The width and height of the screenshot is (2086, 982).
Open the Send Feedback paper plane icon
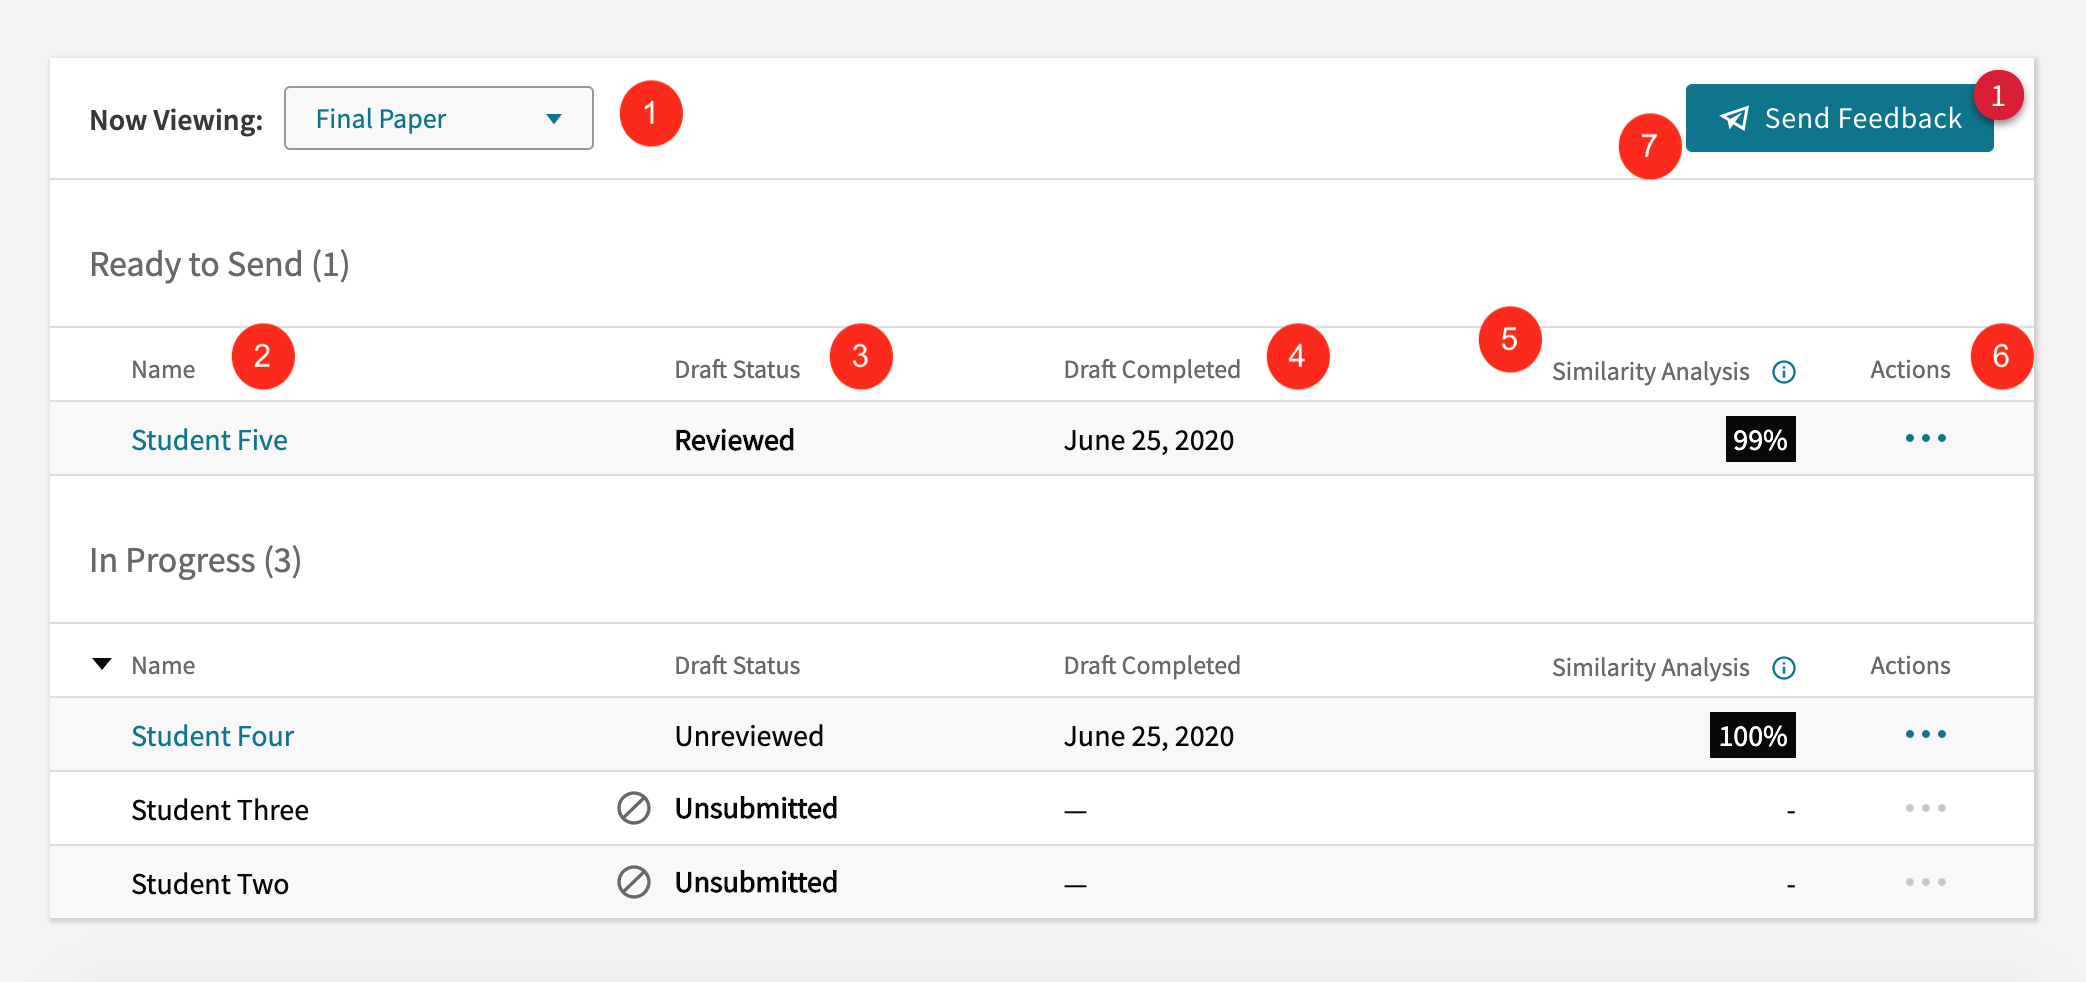click(1735, 118)
